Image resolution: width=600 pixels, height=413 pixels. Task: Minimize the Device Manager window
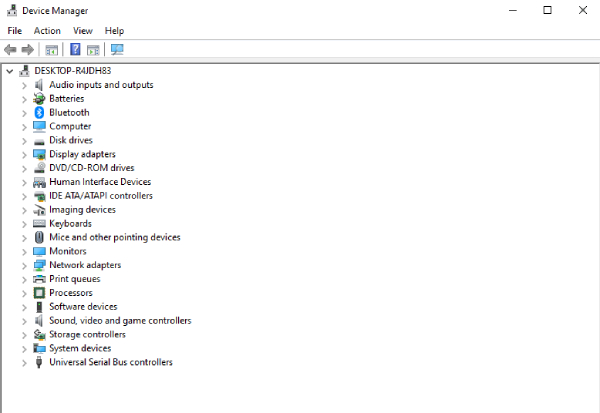tap(513, 10)
